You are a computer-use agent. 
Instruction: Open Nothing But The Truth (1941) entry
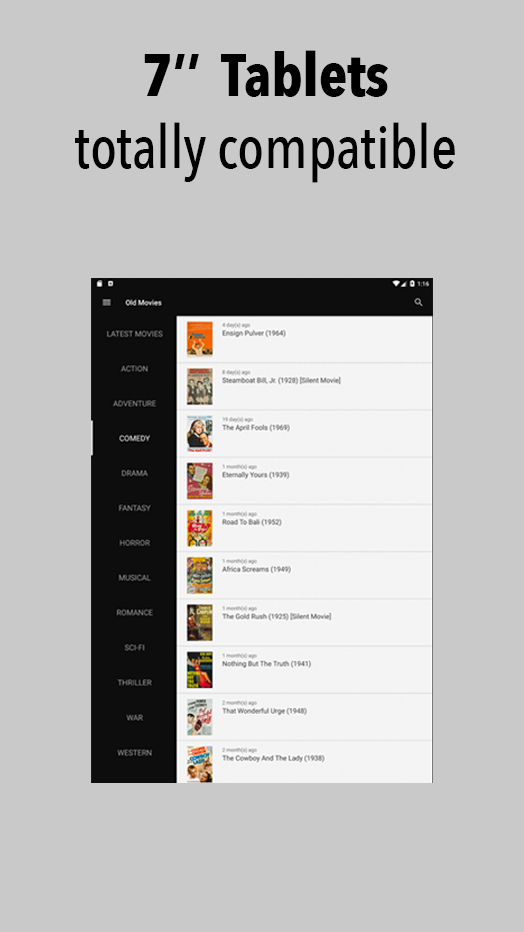point(304,670)
